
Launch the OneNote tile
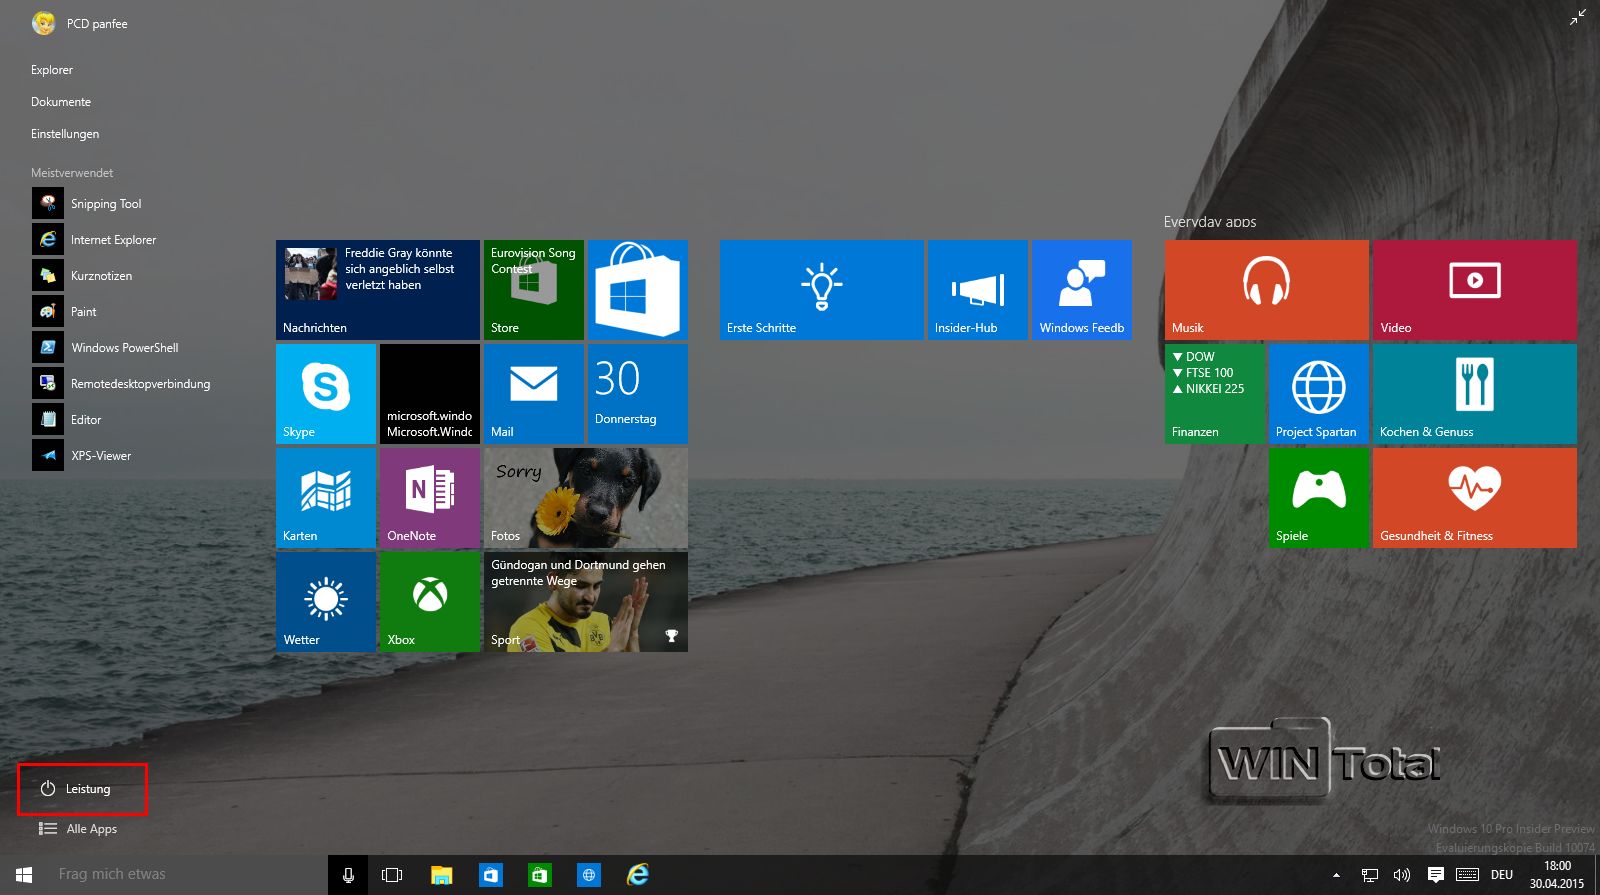point(430,497)
